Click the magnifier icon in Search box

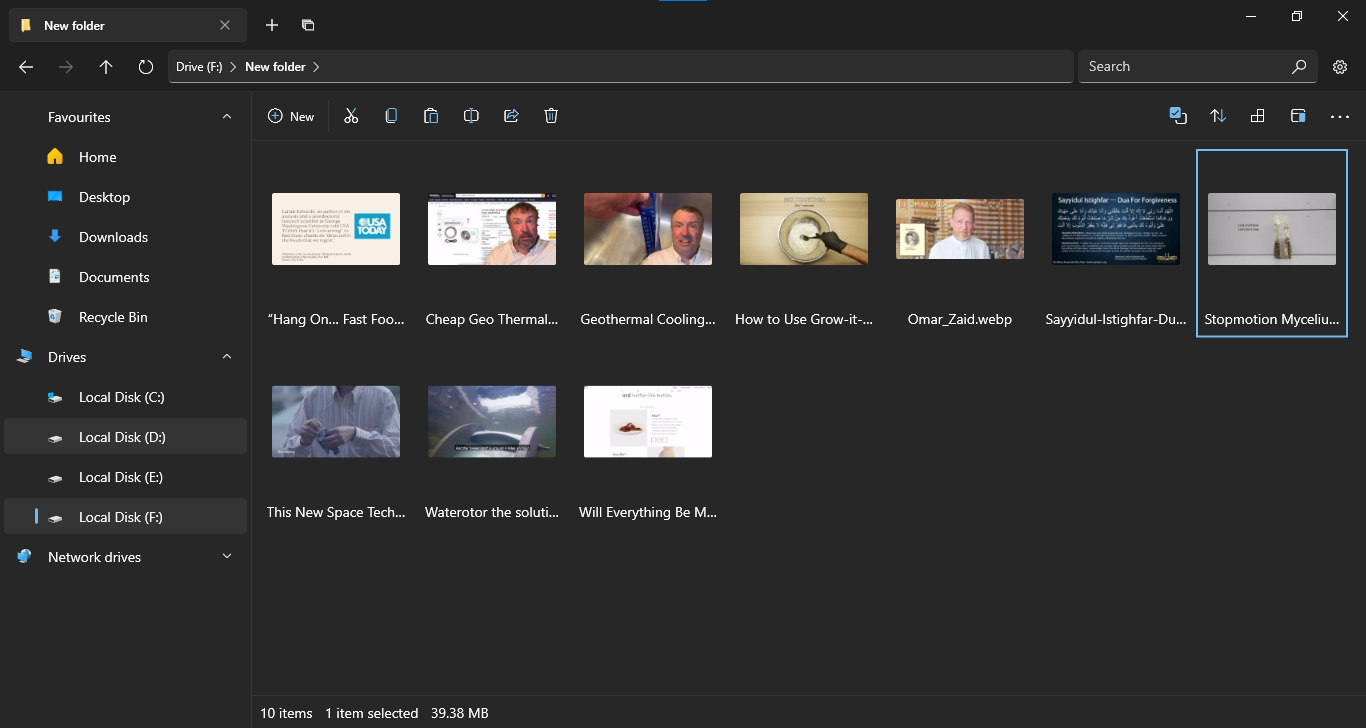pyautogui.click(x=1299, y=67)
